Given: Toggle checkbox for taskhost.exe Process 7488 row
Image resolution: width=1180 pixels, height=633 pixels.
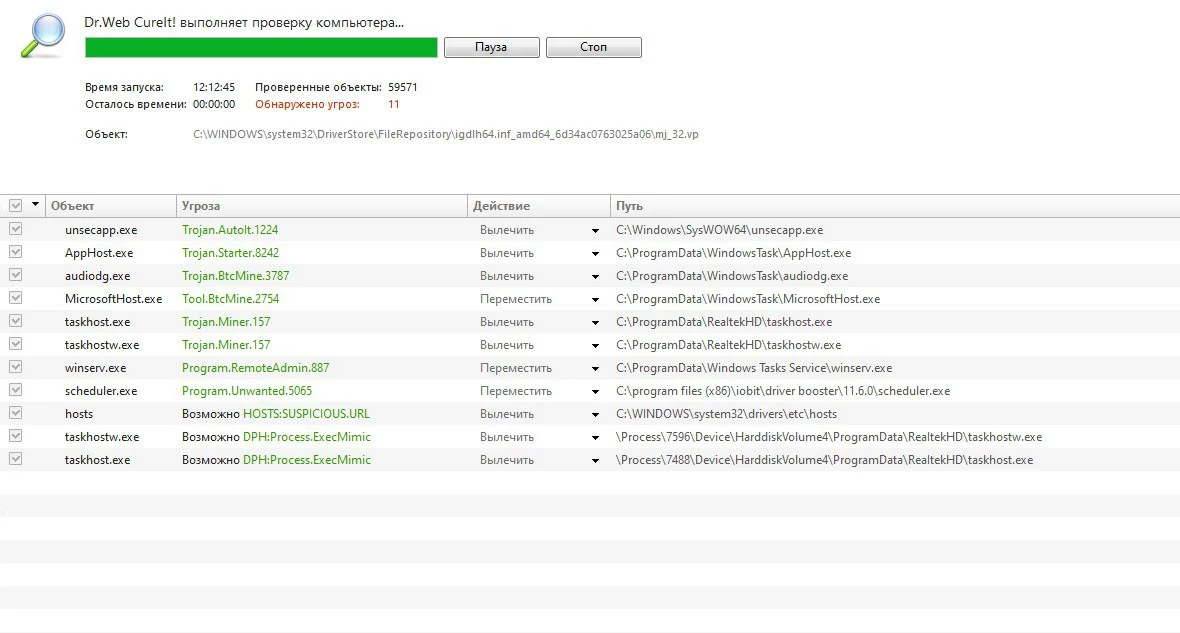Looking at the screenshot, I should pos(15,459).
